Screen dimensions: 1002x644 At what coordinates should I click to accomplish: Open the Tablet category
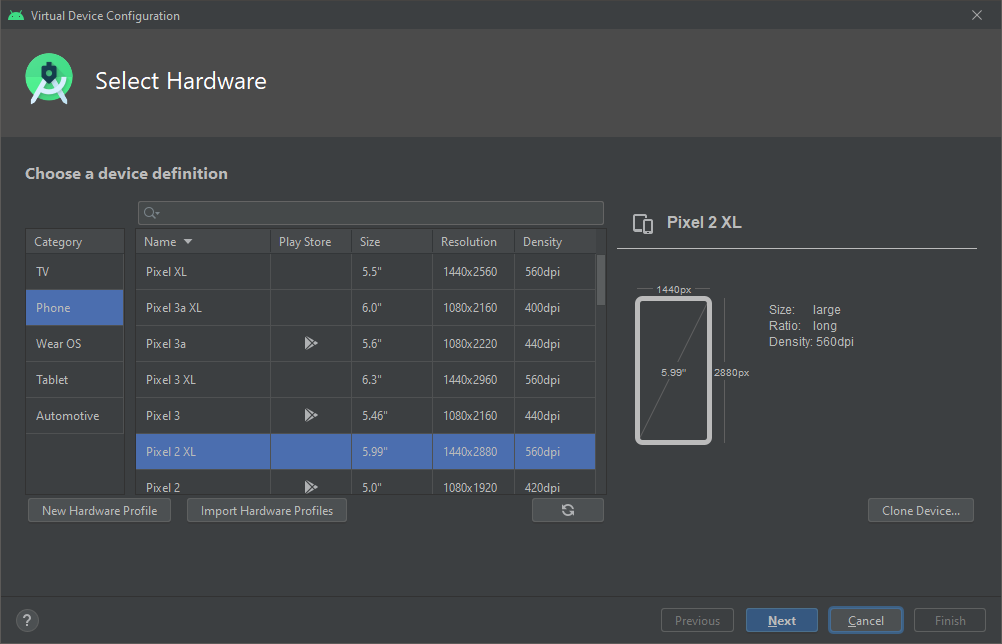[x=74, y=379]
